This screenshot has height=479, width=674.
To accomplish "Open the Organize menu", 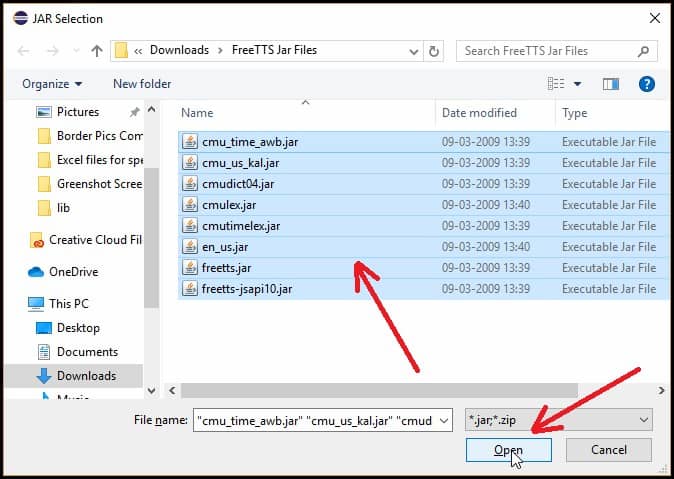I will coord(52,84).
